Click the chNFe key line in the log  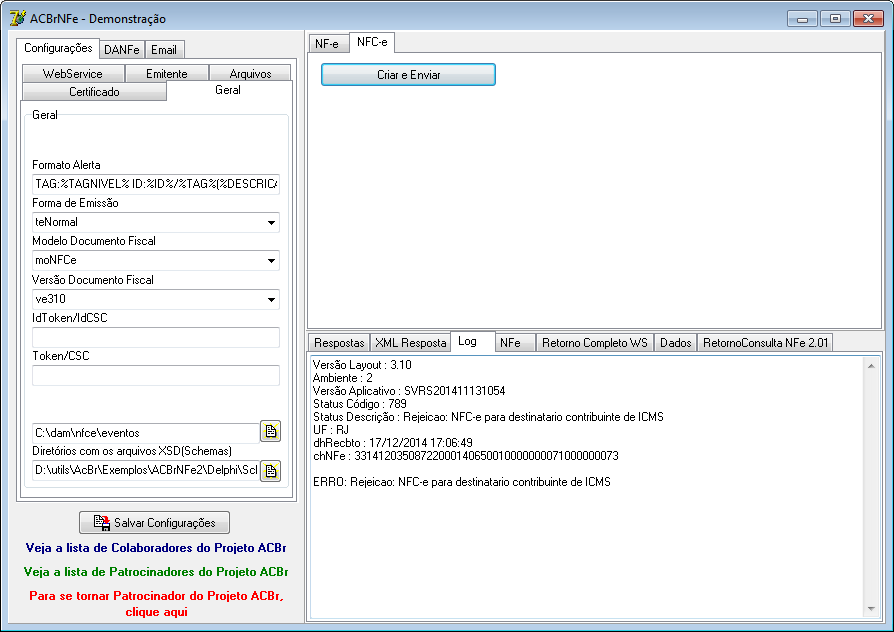tap(466, 456)
